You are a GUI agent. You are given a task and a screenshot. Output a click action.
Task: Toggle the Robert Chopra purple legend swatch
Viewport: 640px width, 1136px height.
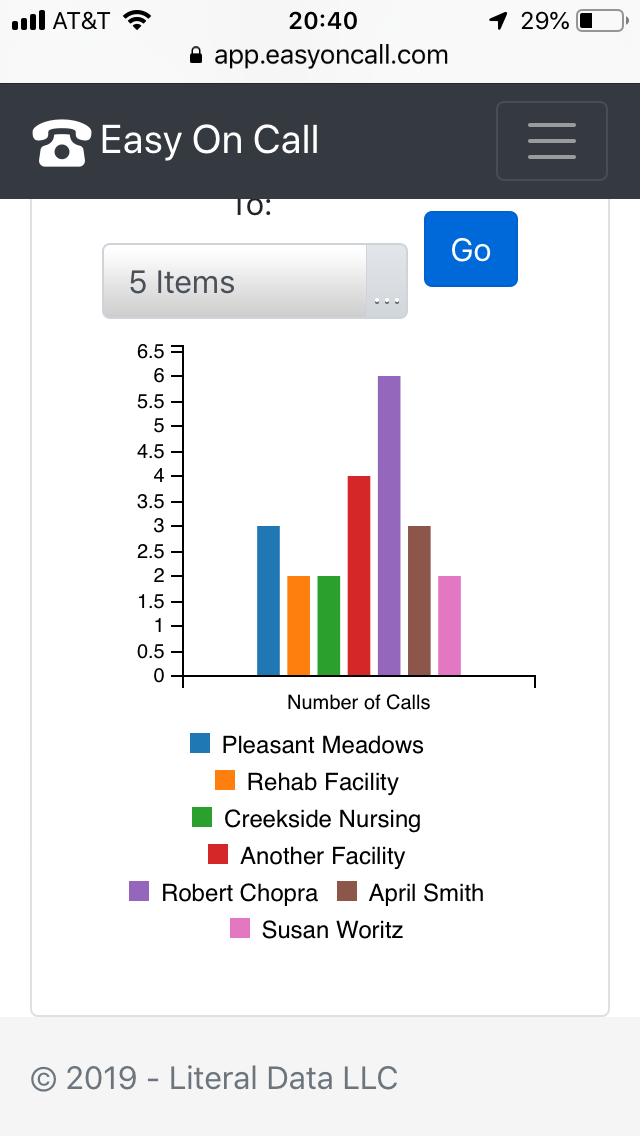[x=139, y=892]
